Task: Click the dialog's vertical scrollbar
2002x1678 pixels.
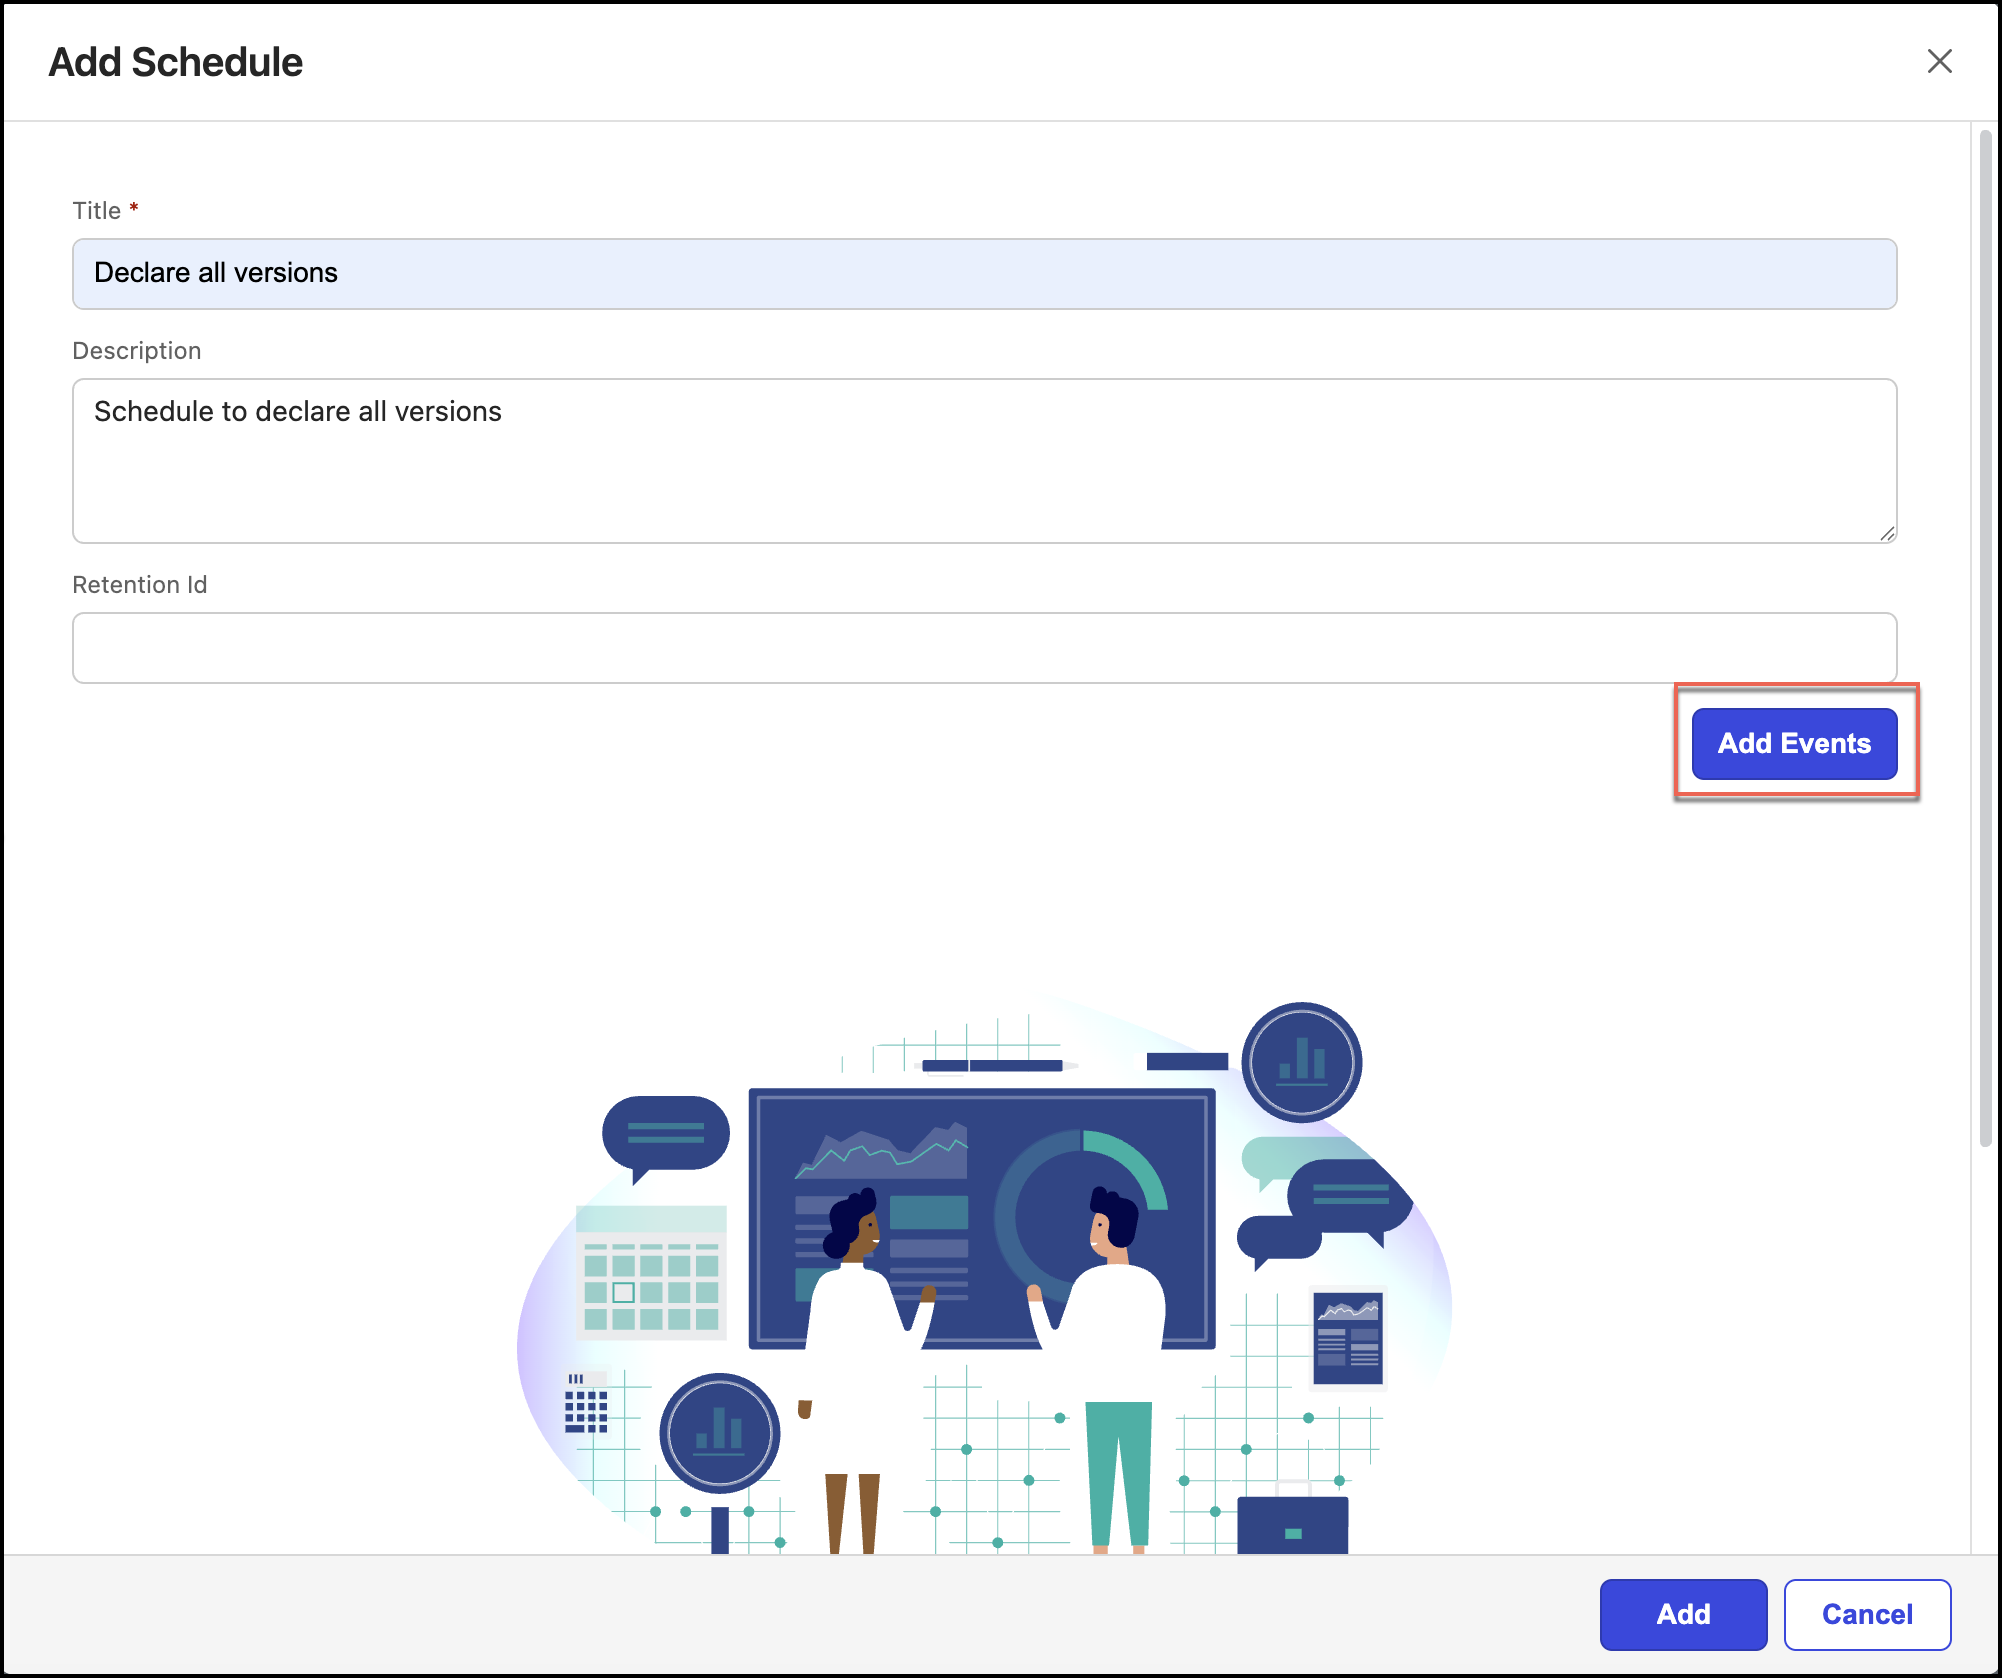Action: (1985, 640)
